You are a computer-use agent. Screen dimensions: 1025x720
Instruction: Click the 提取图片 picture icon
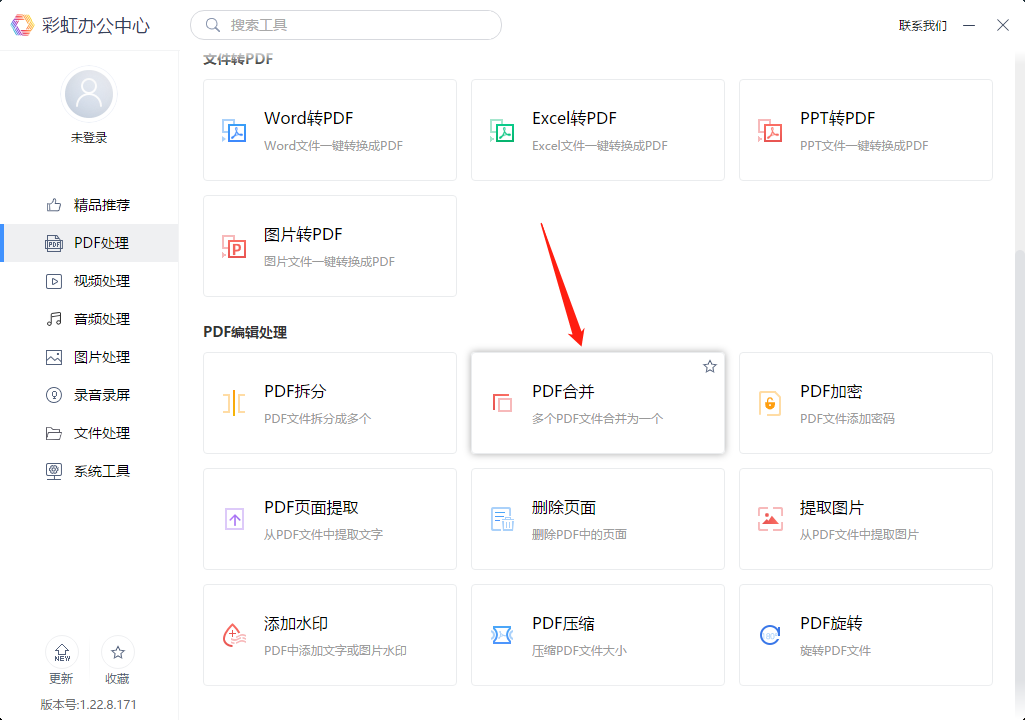(x=770, y=519)
